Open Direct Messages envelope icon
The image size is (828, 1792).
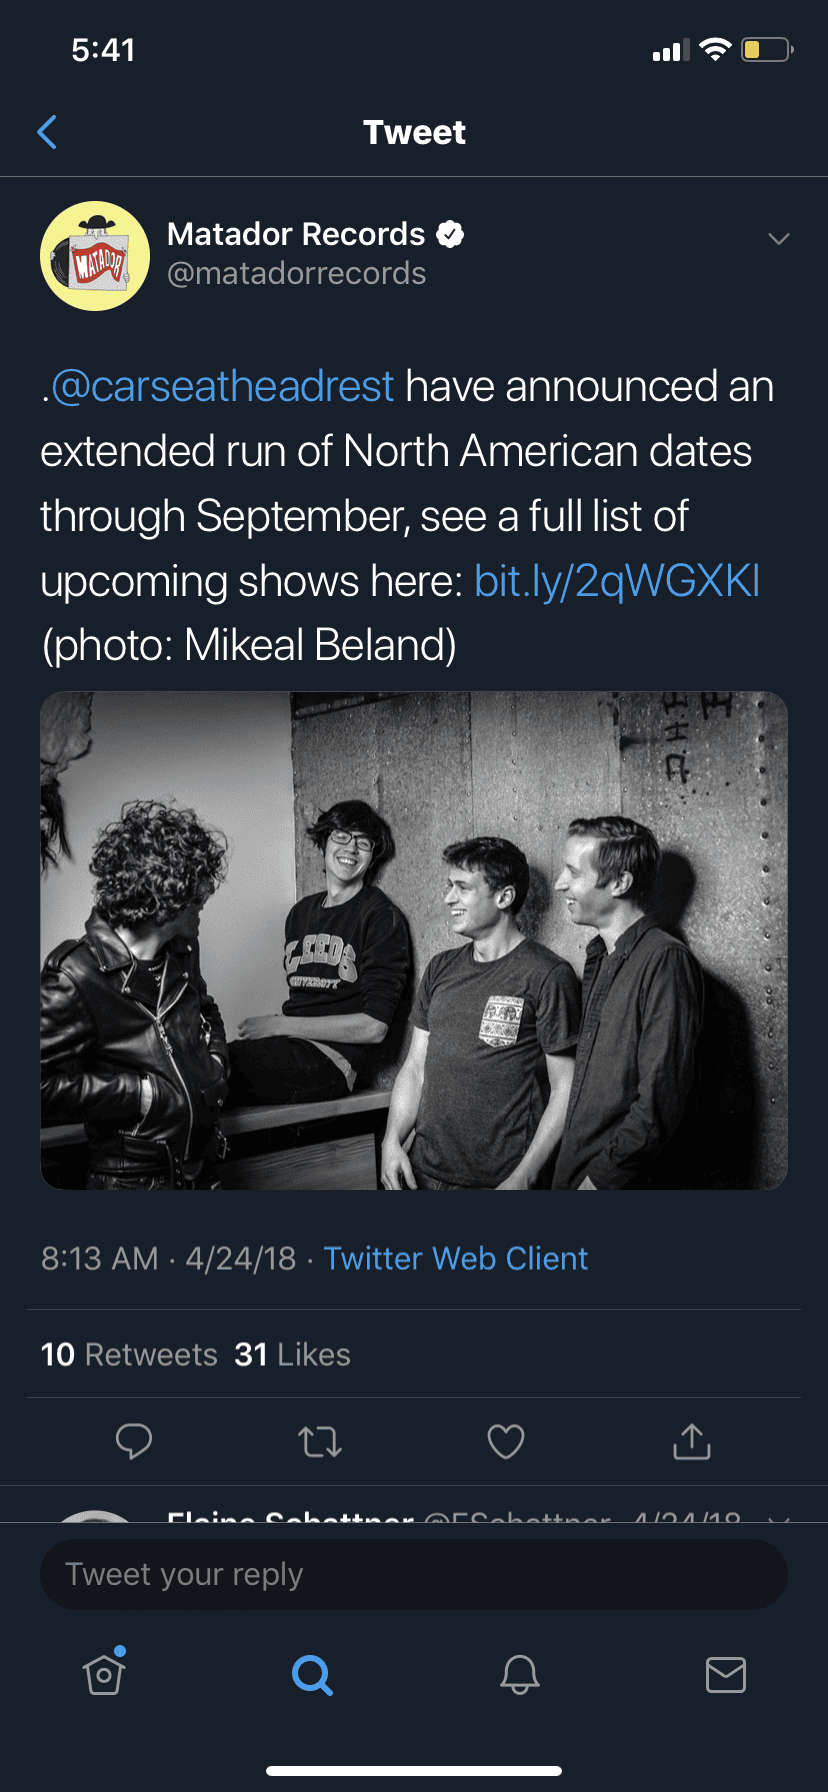[727, 1676]
